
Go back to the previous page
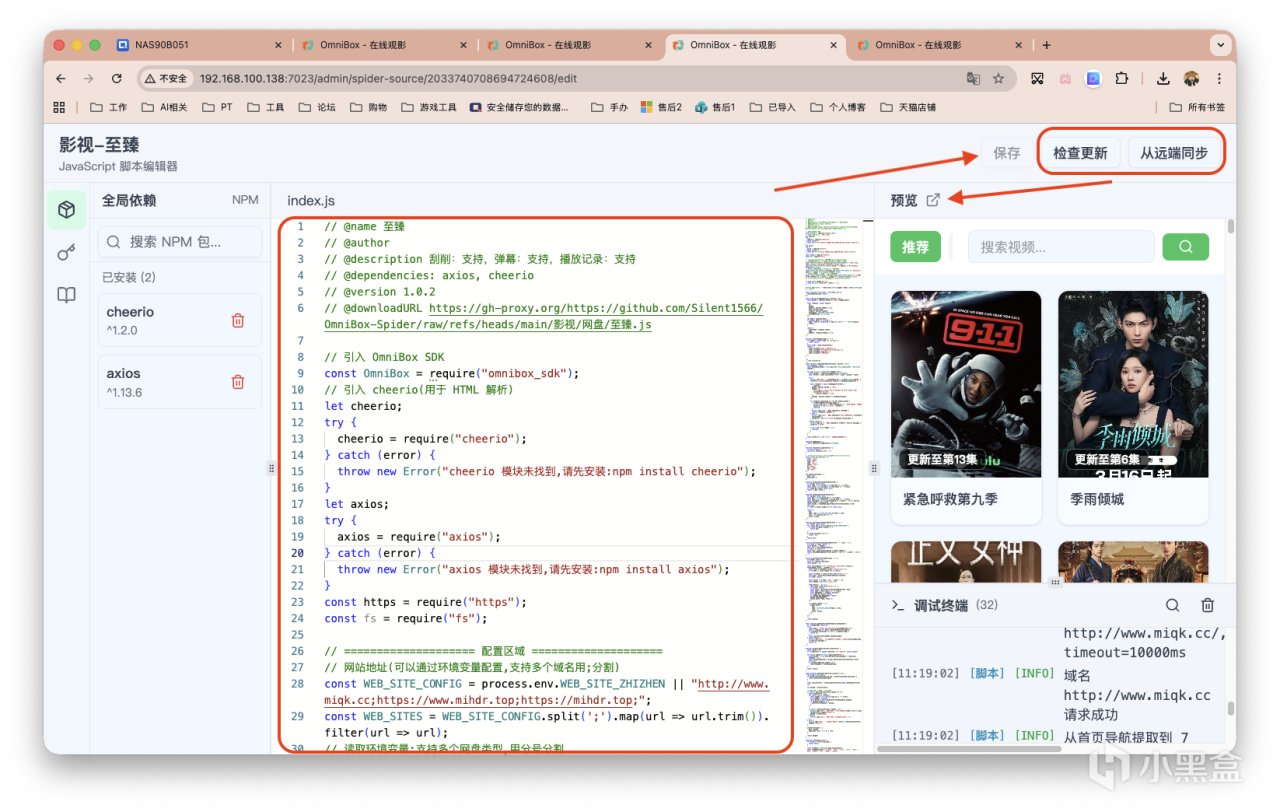click(62, 78)
